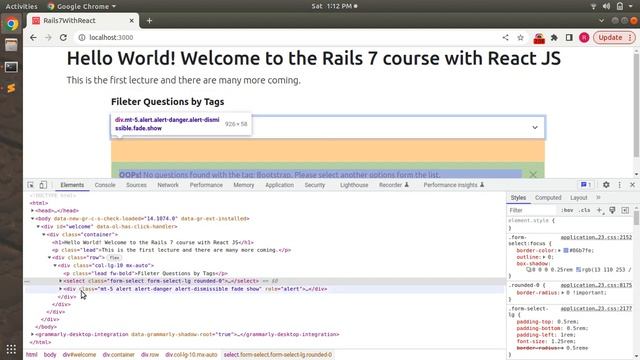Click the Chrome Update button
This screenshot has height=360, width=640.
614,38
